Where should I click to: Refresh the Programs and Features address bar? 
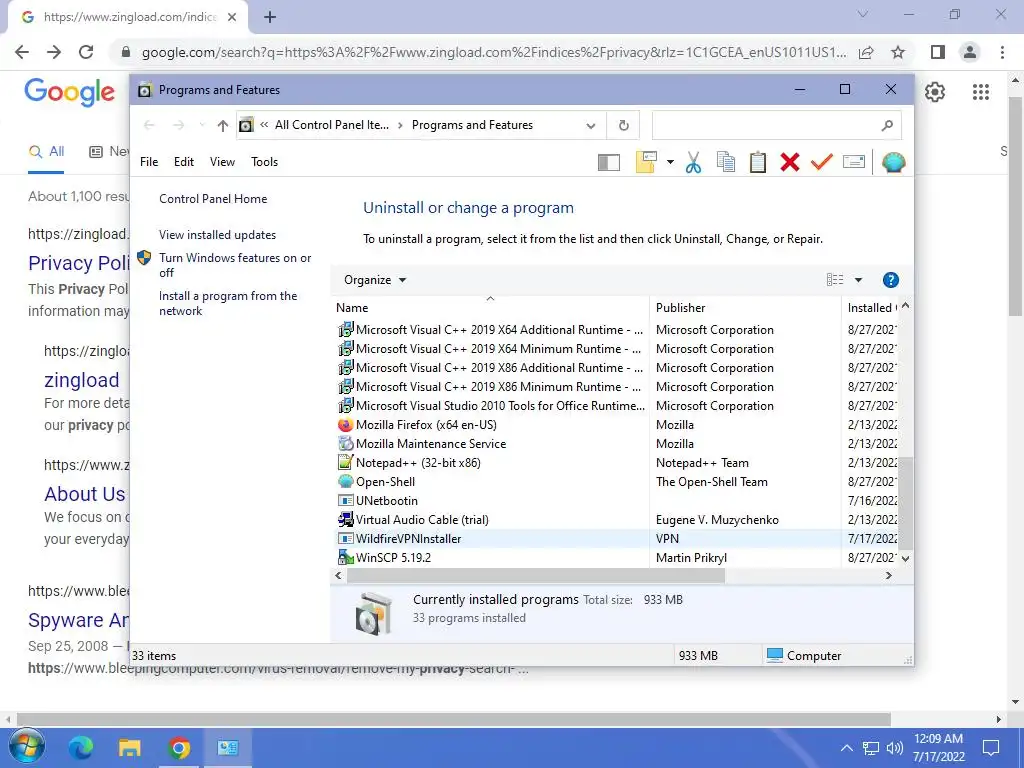pos(624,125)
